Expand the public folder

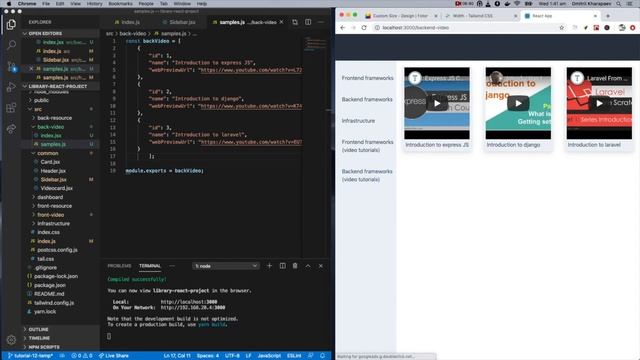point(41,100)
